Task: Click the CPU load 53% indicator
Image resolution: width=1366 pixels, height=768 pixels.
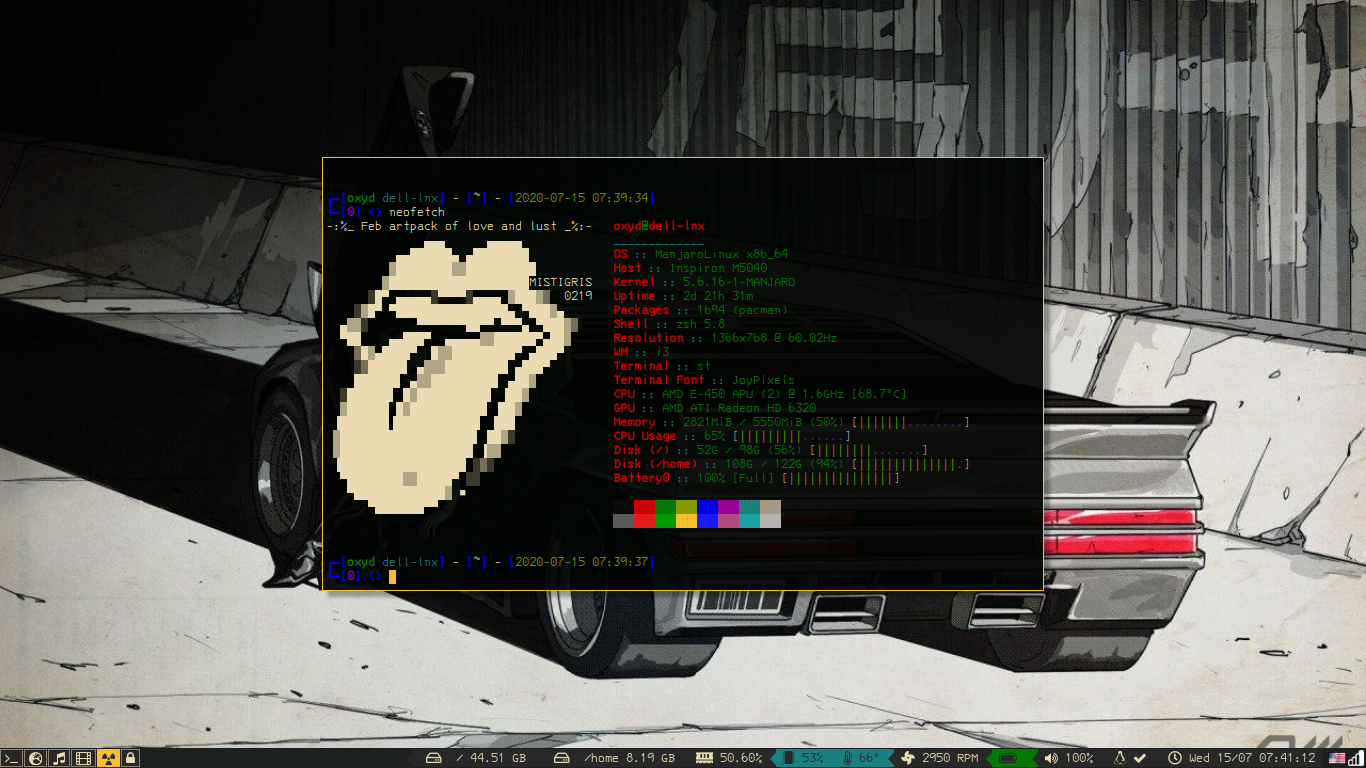Action: click(x=803, y=758)
